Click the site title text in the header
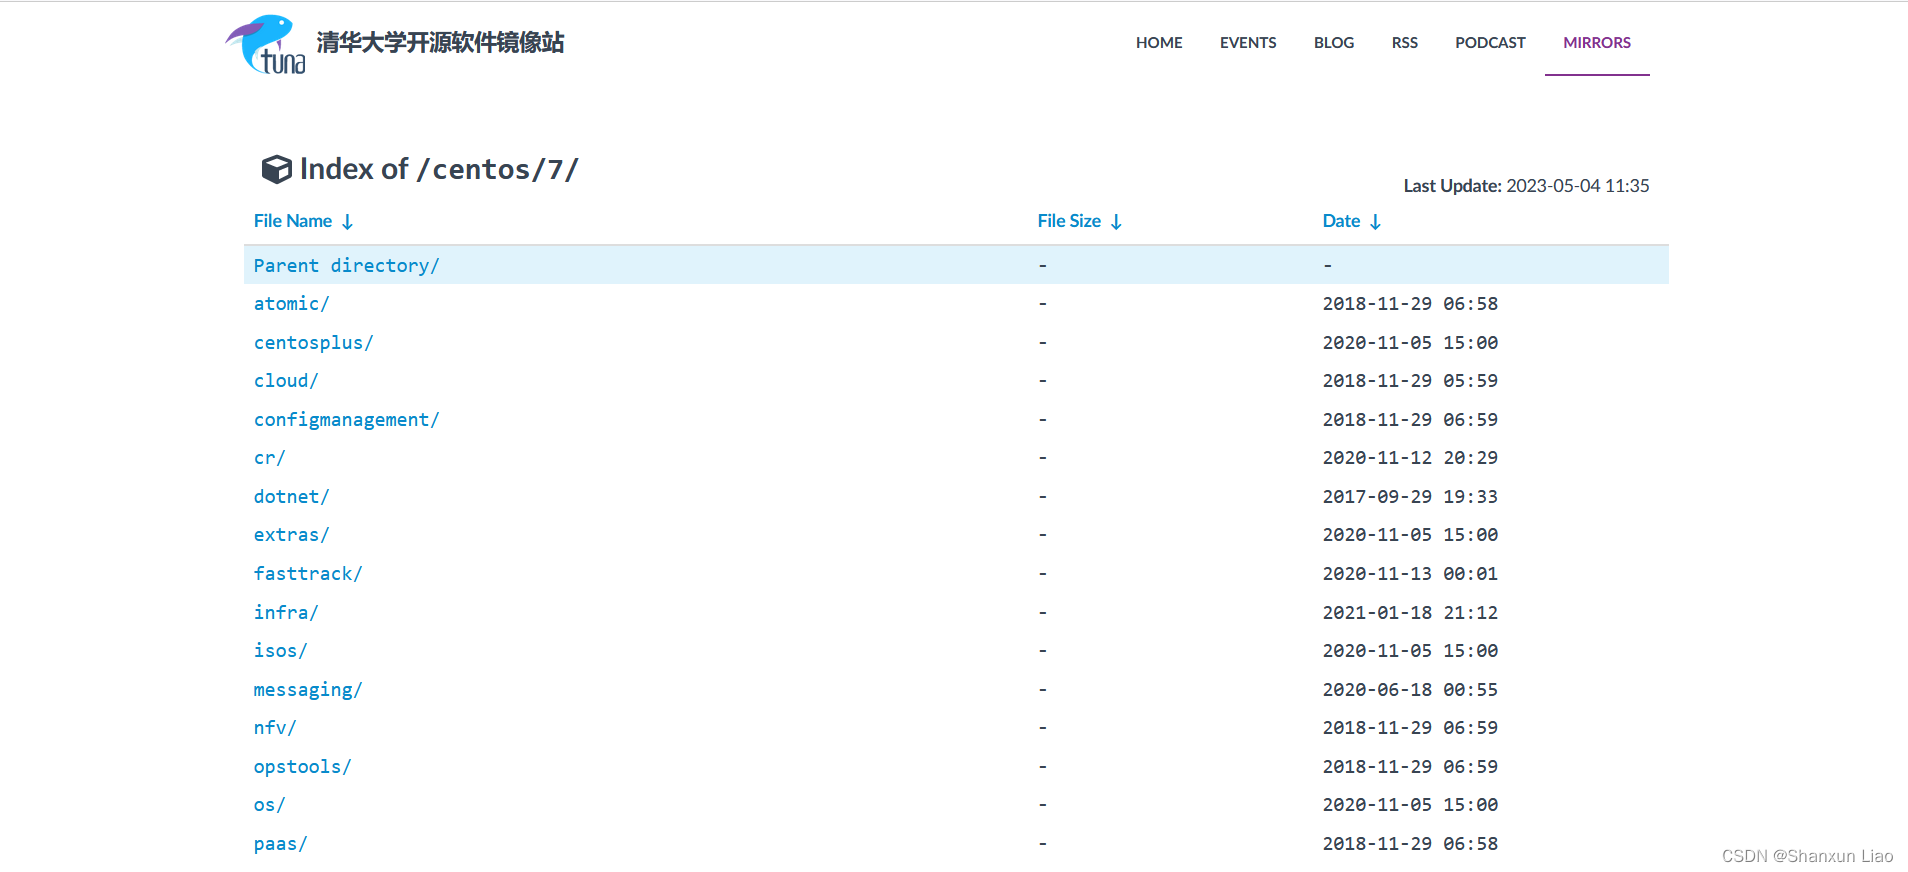The image size is (1908, 872). tap(440, 42)
